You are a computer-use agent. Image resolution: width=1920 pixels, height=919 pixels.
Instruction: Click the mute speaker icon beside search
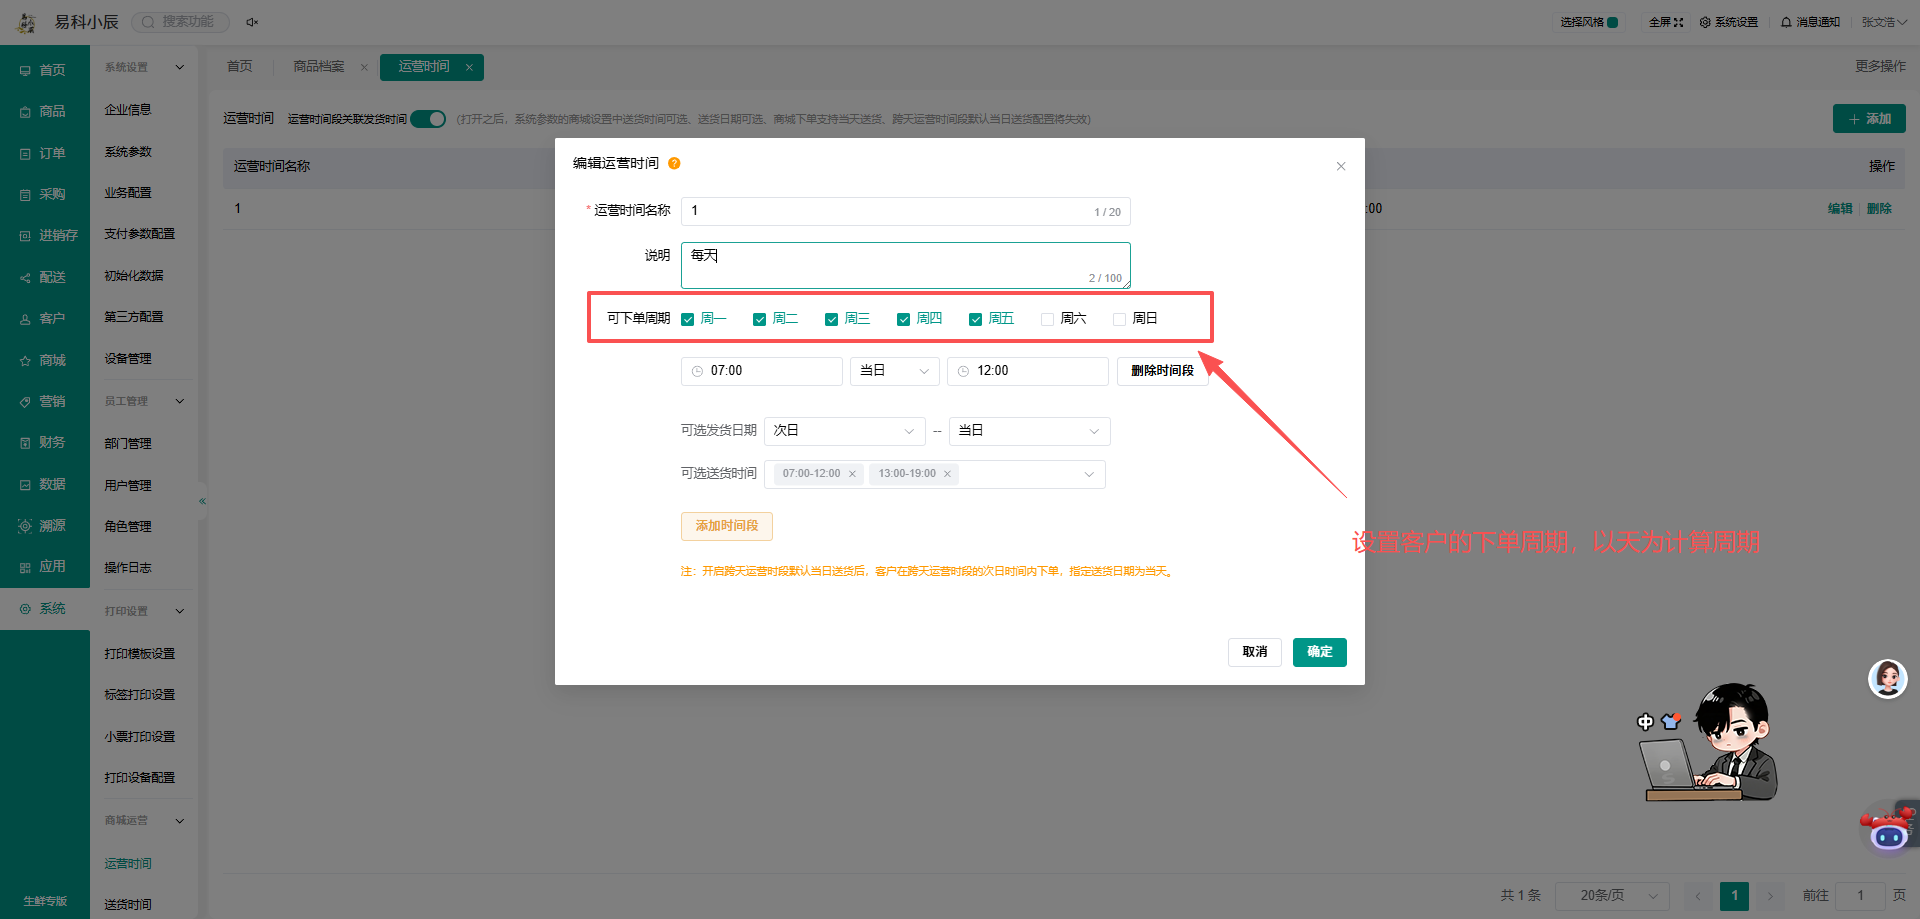coord(252,22)
